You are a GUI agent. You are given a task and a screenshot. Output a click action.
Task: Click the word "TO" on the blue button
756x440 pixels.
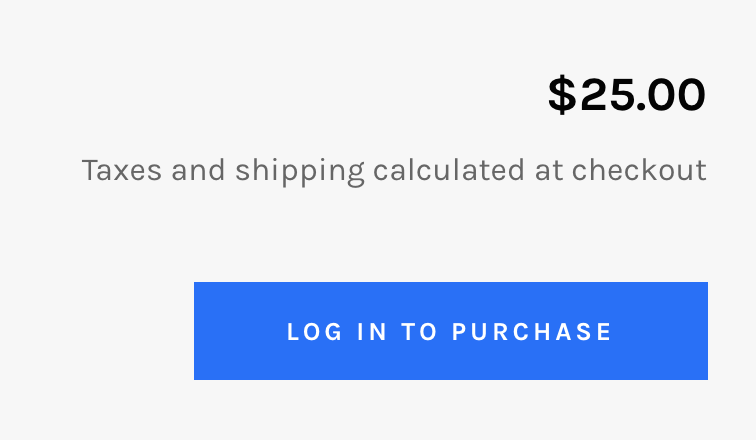tap(420, 332)
